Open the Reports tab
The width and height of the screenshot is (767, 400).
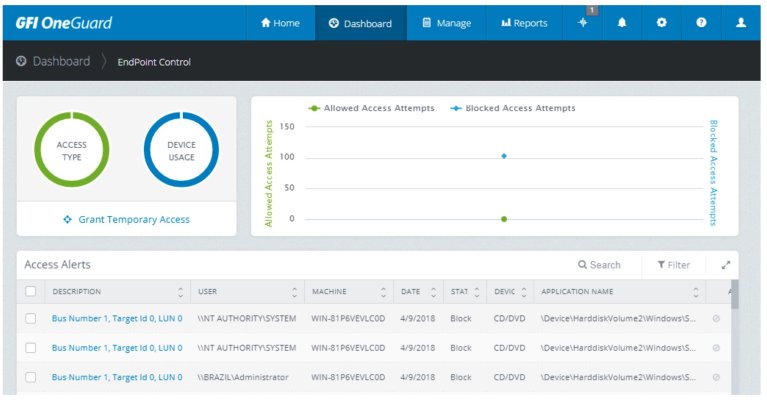pyautogui.click(x=524, y=23)
